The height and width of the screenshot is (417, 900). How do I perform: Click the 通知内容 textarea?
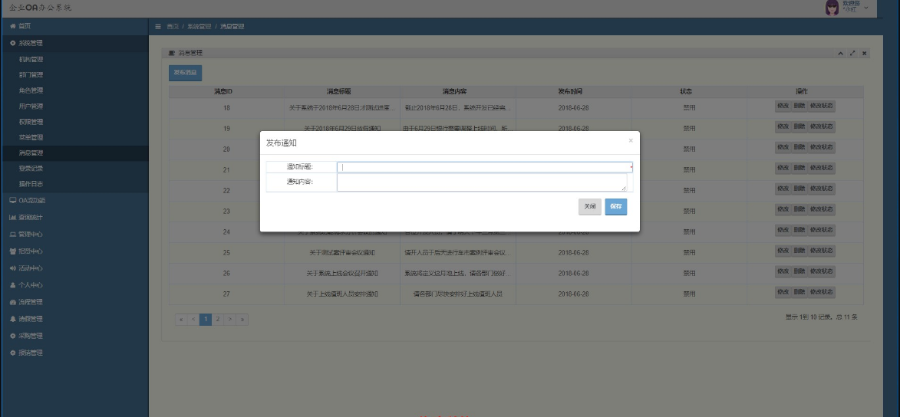pyautogui.click(x=482, y=182)
